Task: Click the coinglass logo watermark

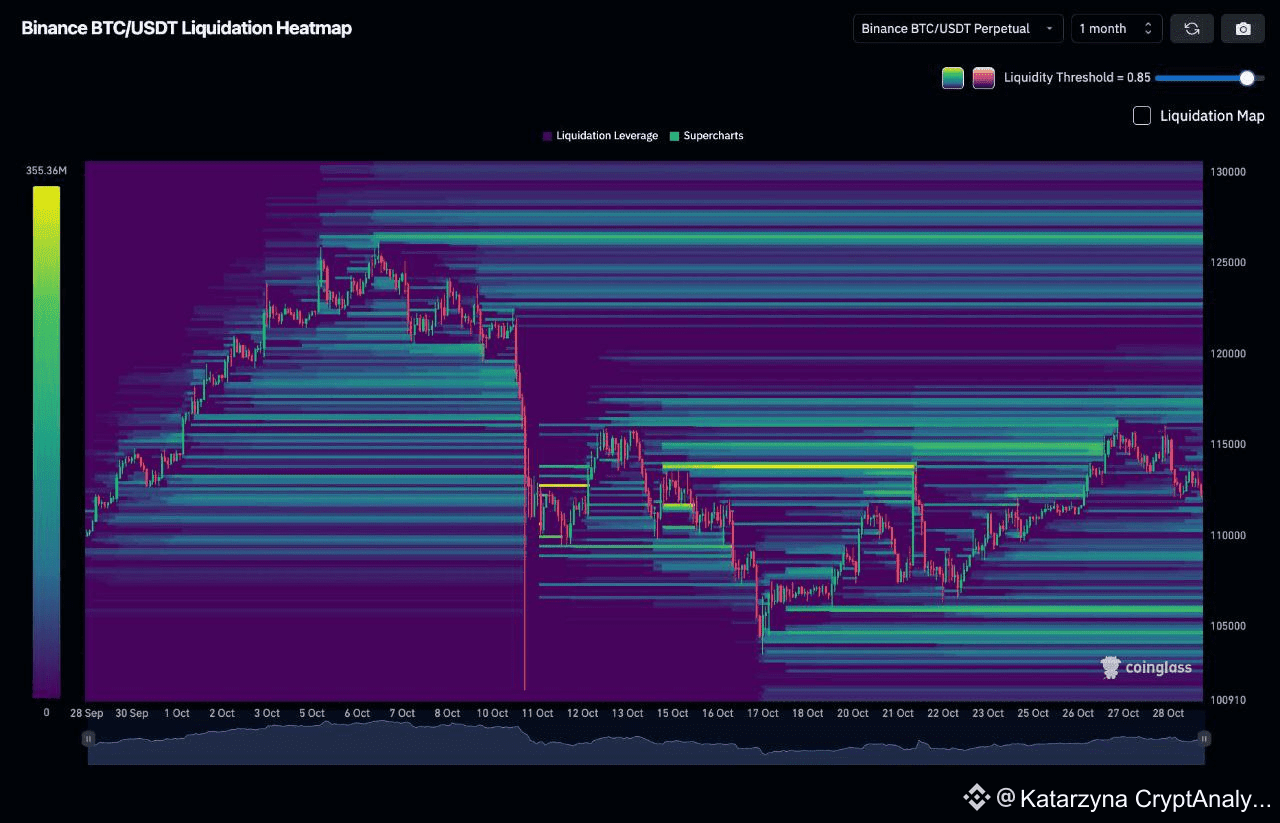Action: click(x=1146, y=668)
